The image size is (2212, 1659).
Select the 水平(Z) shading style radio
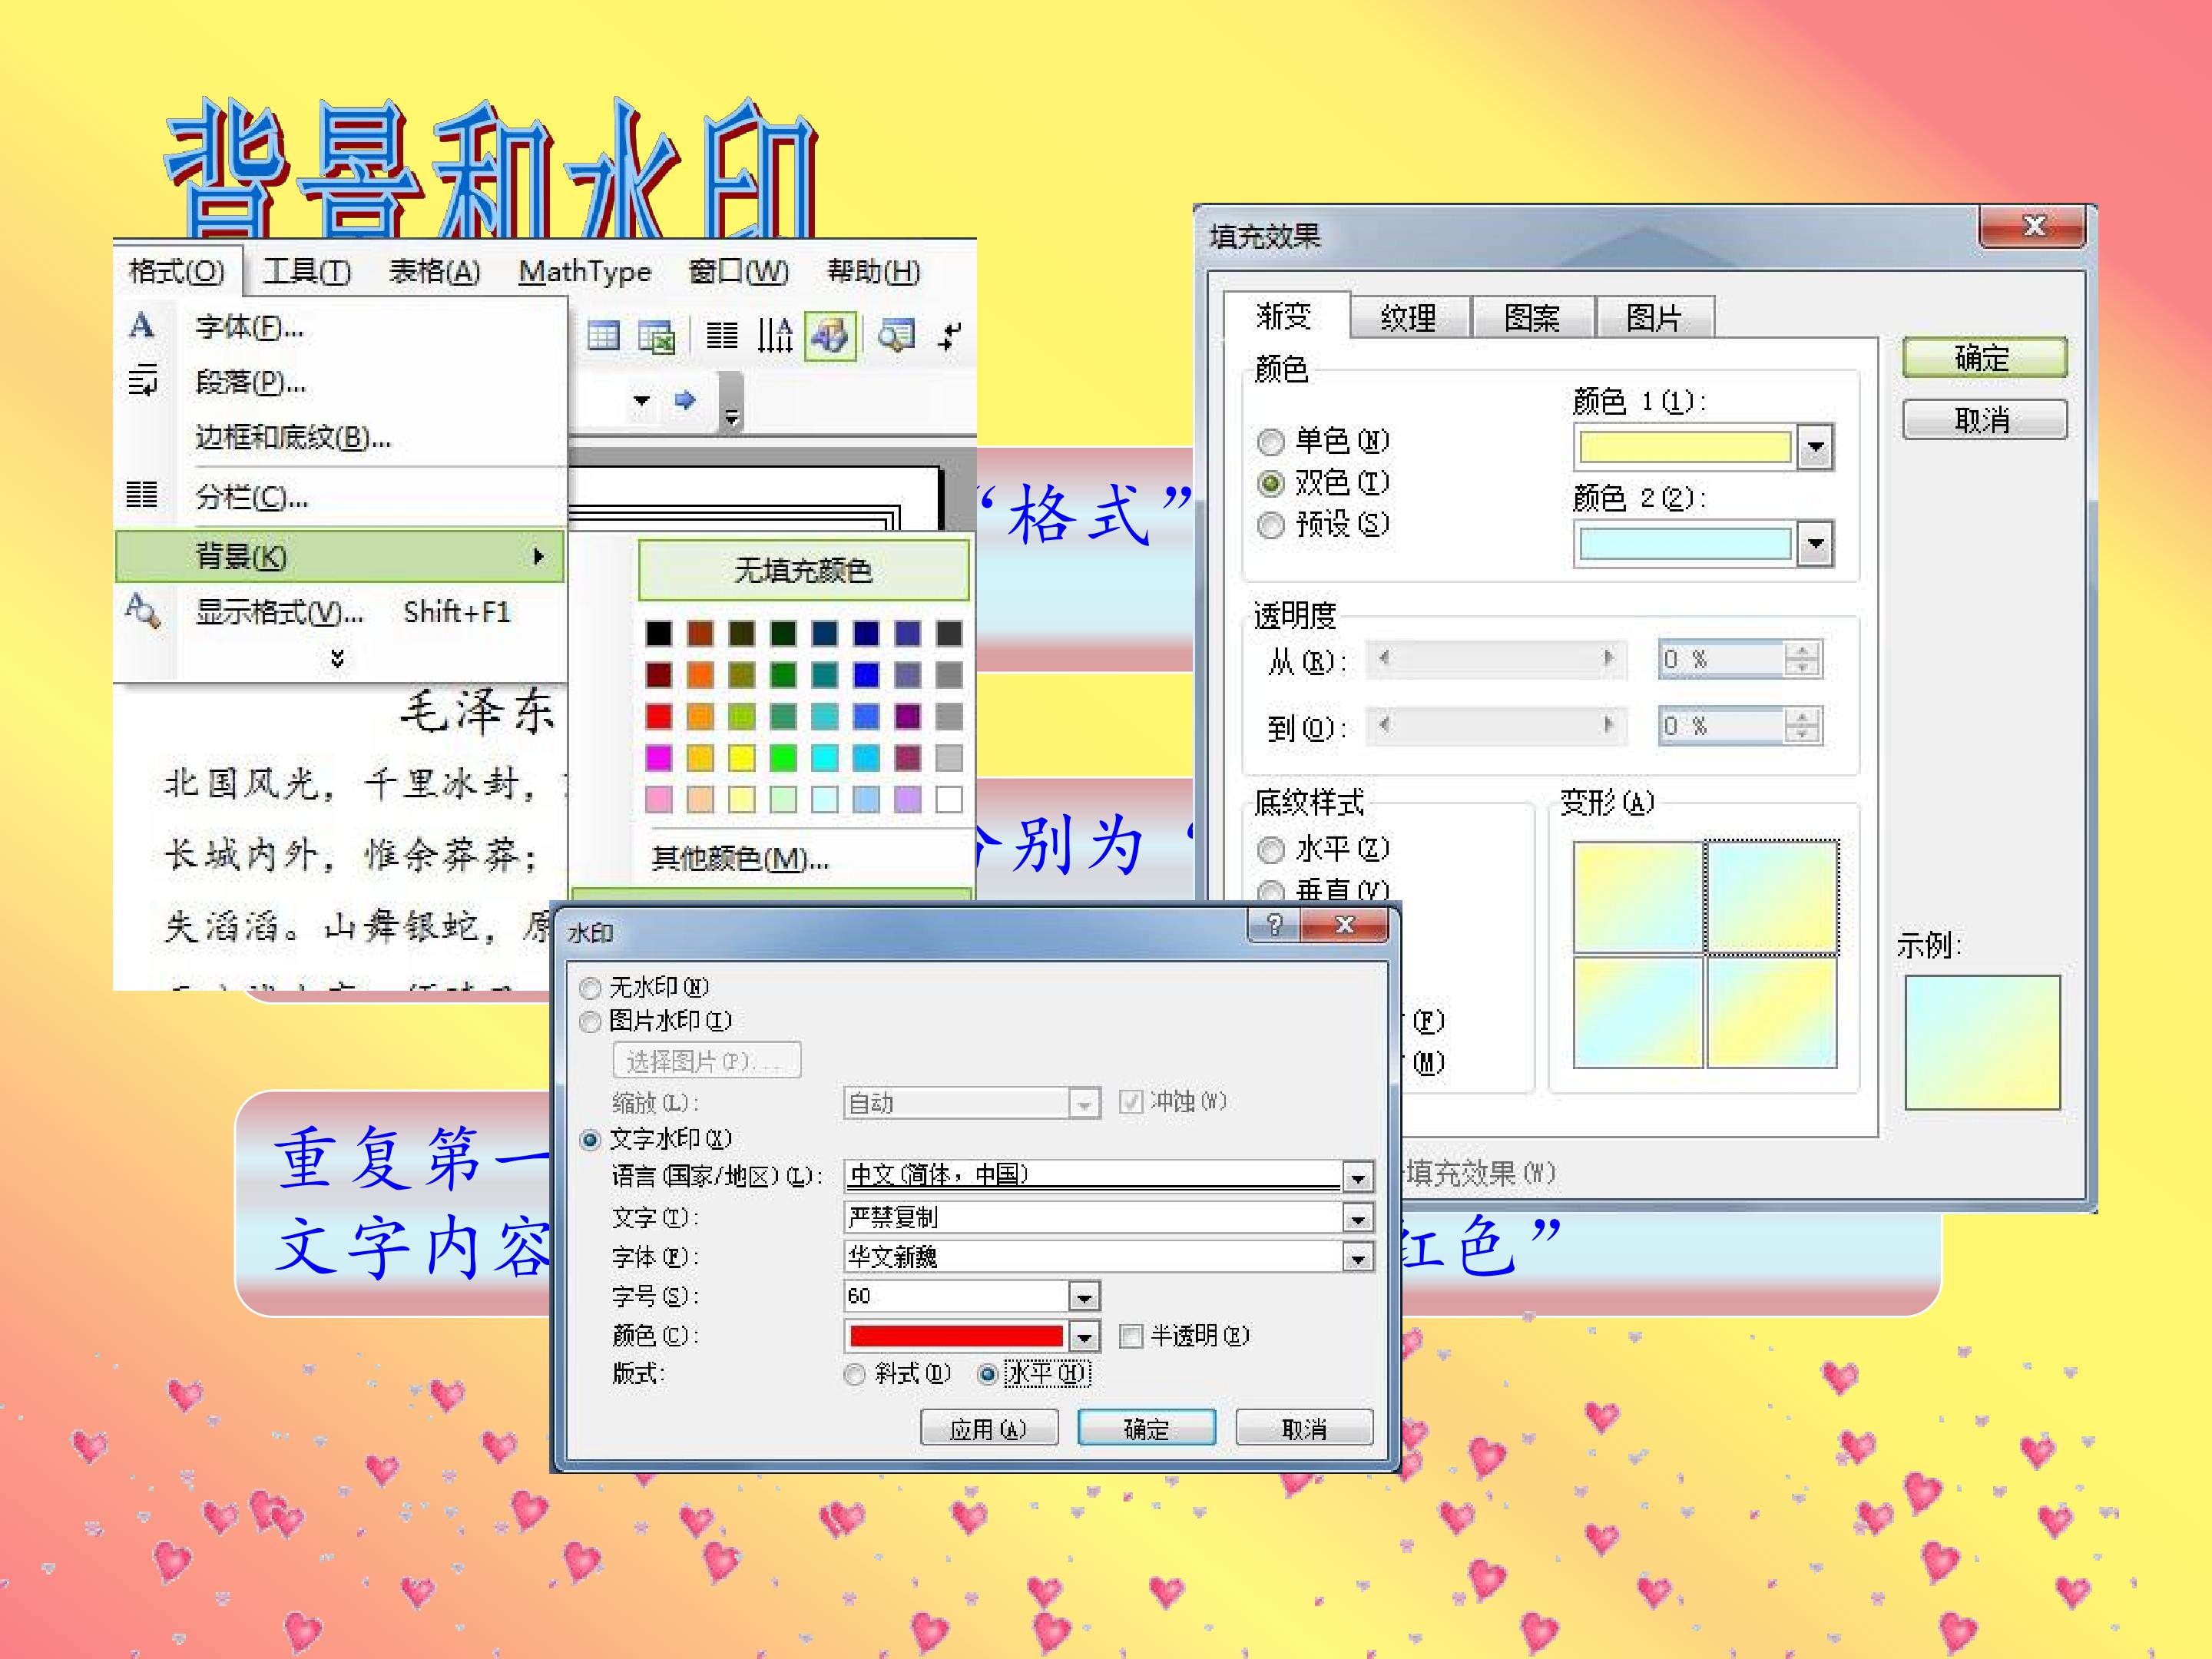(1270, 850)
